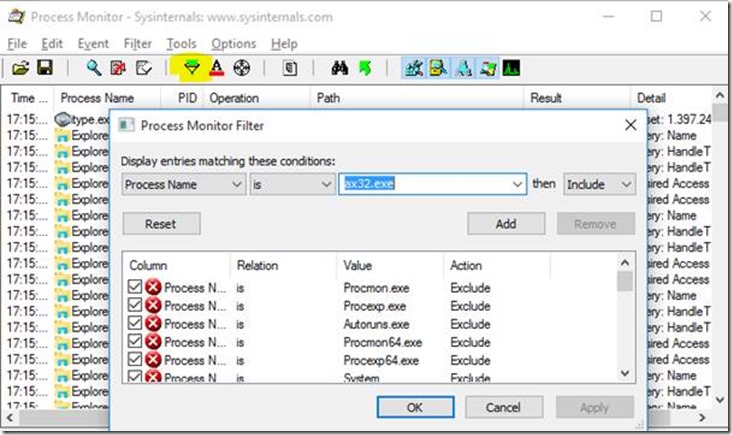
Task: Open the Filter menu
Action: point(138,44)
